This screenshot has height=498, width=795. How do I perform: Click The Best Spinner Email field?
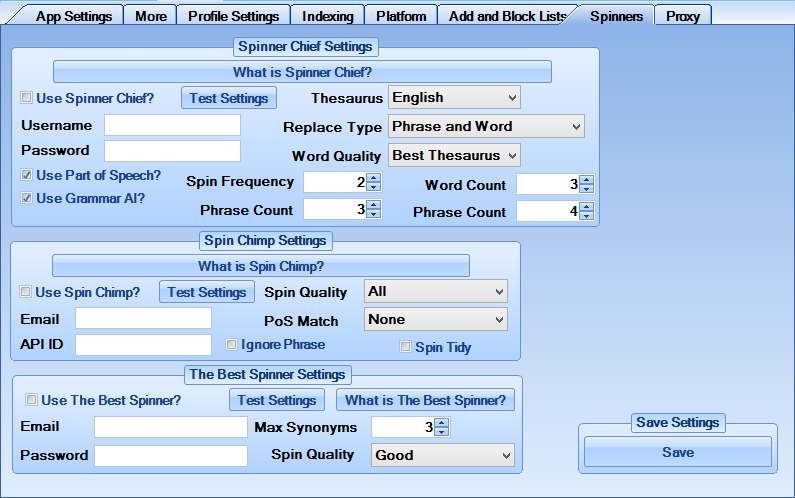[171, 427]
